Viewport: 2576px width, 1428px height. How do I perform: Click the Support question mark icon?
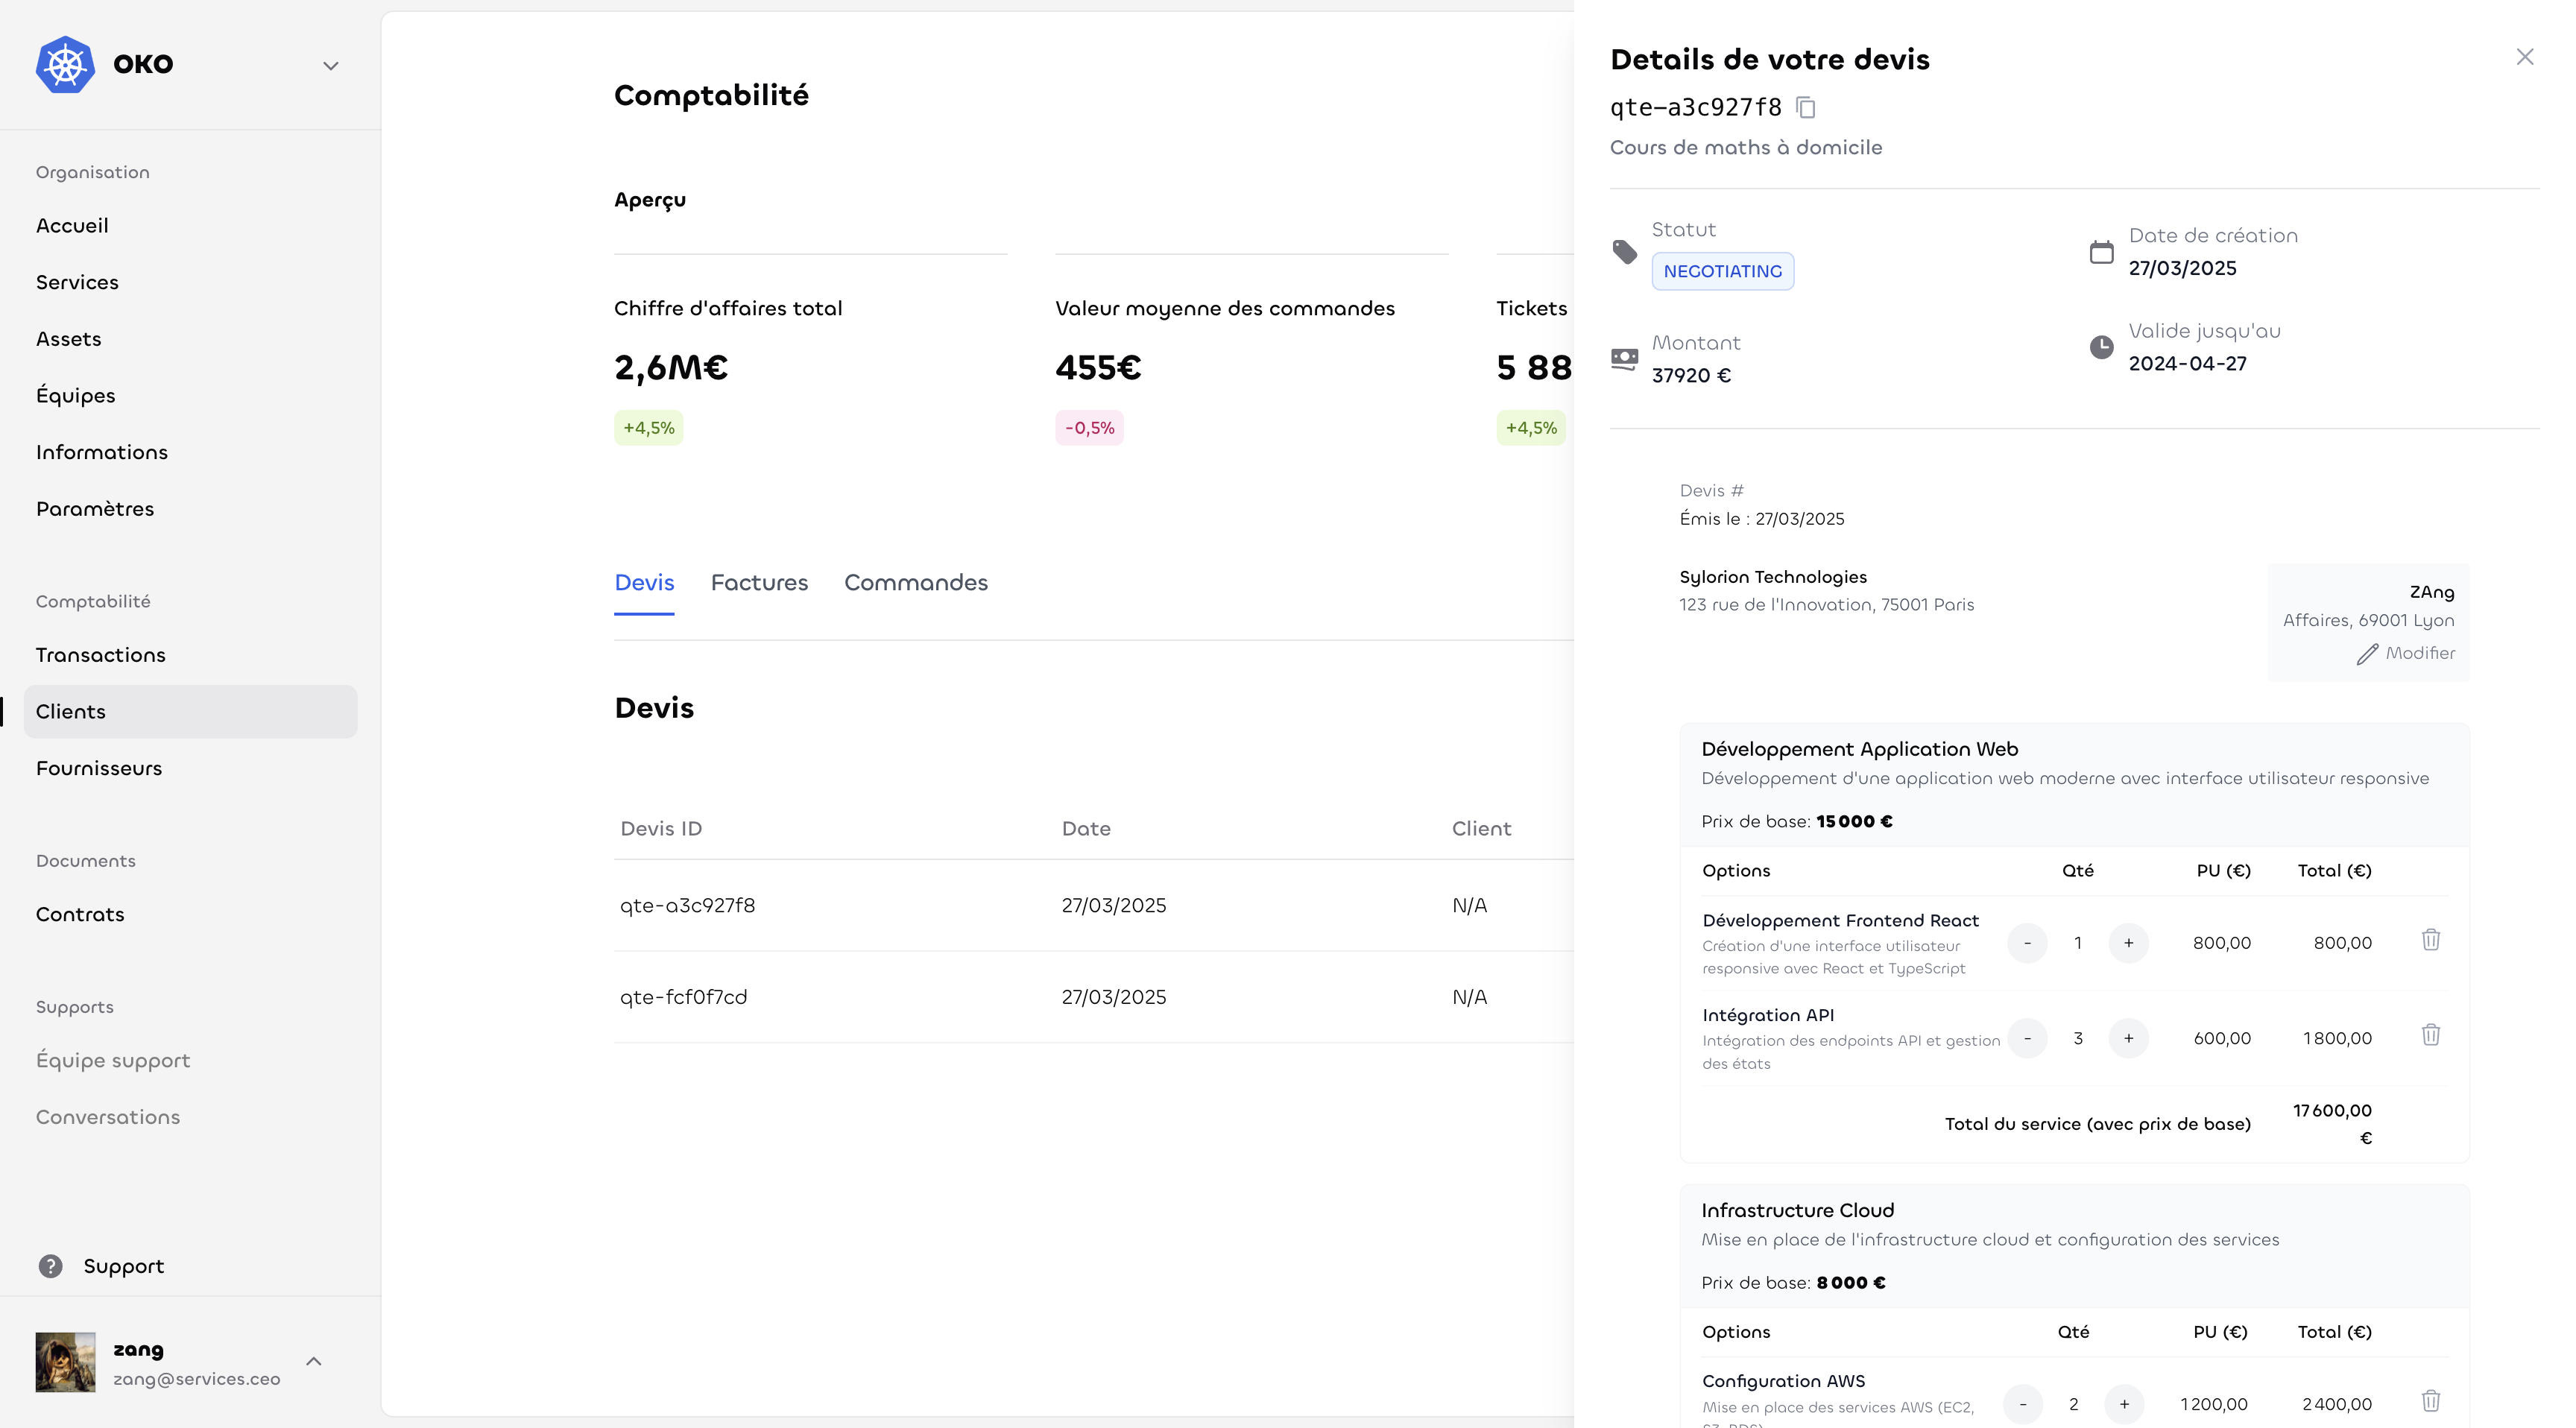coord(50,1266)
